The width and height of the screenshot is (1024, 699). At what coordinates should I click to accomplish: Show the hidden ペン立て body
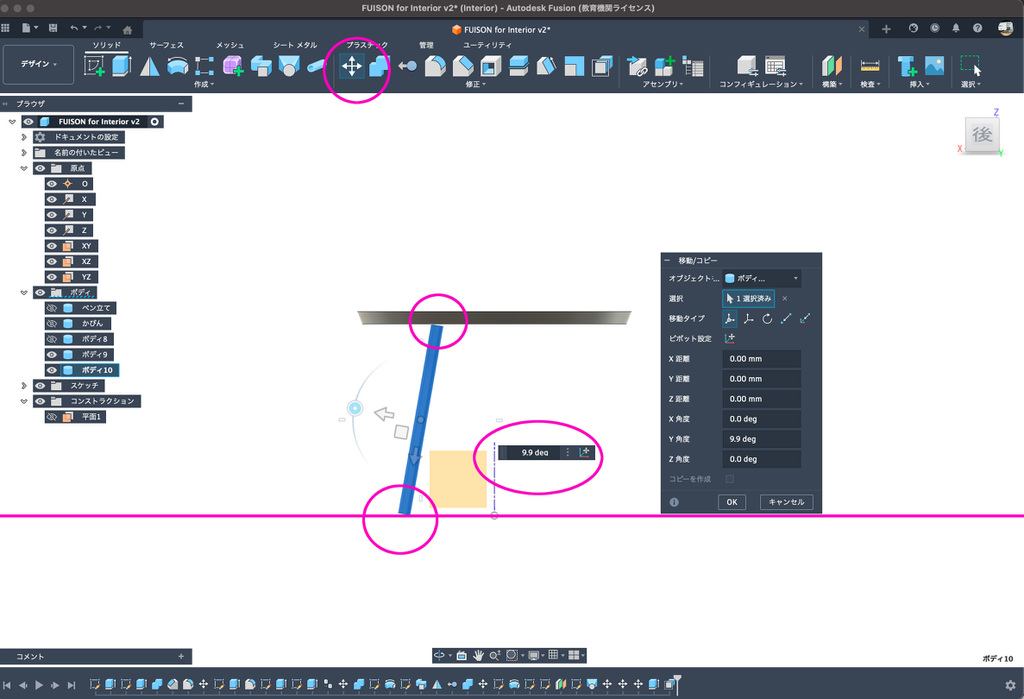51,308
